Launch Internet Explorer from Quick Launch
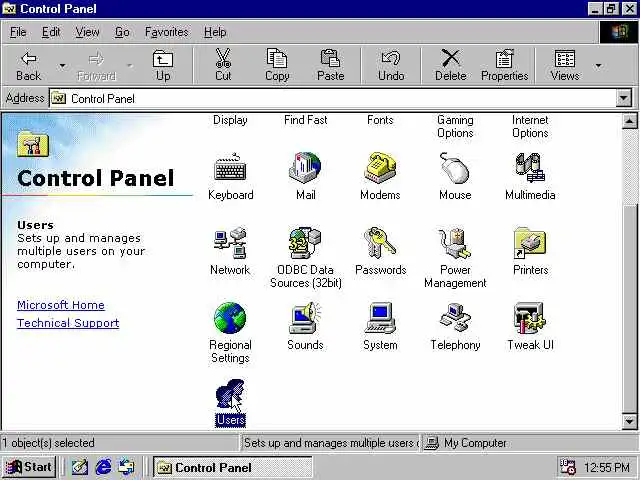The height and width of the screenshot is (480, 640). coord(103,467)
